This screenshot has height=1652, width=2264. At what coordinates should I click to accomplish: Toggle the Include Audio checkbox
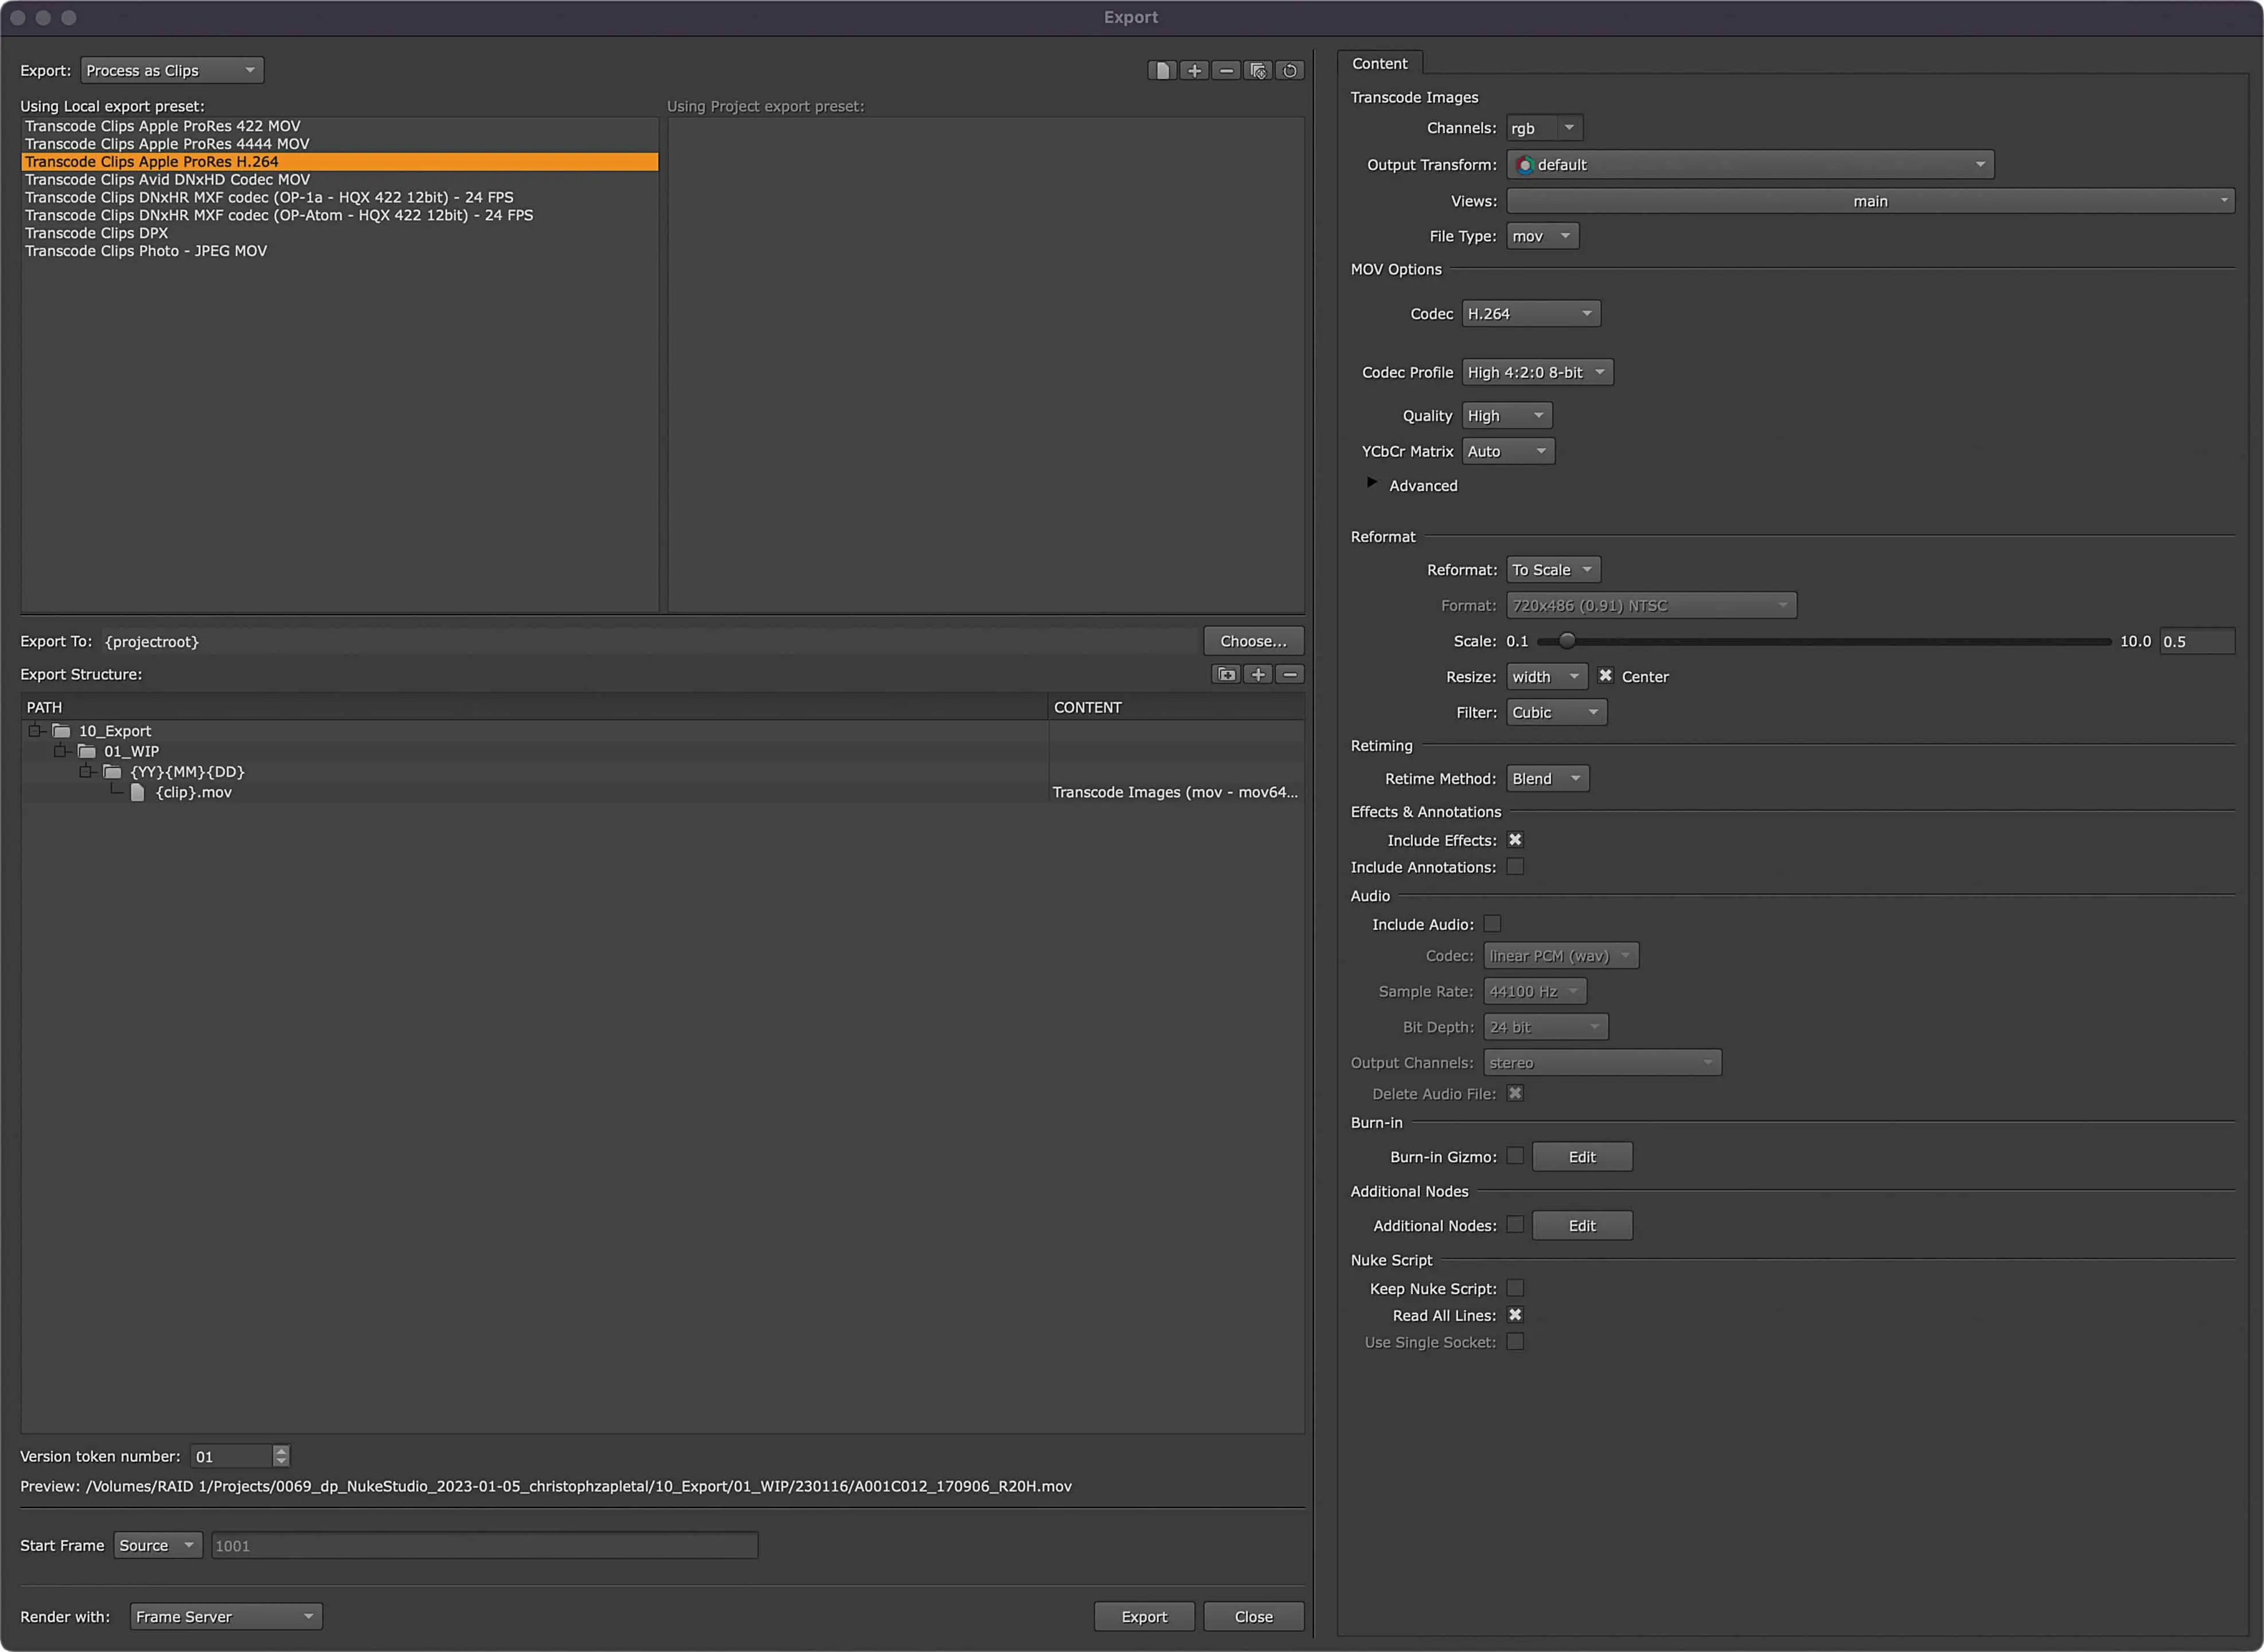click(x=1492, y=924)
